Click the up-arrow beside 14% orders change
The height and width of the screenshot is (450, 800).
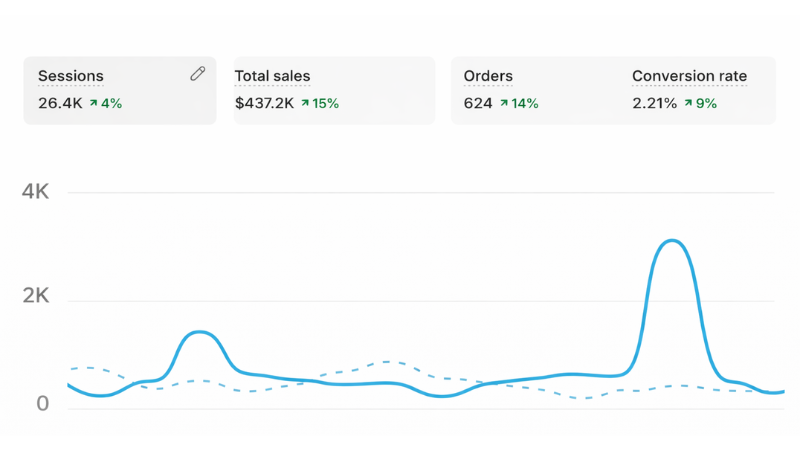click(504, 103)
